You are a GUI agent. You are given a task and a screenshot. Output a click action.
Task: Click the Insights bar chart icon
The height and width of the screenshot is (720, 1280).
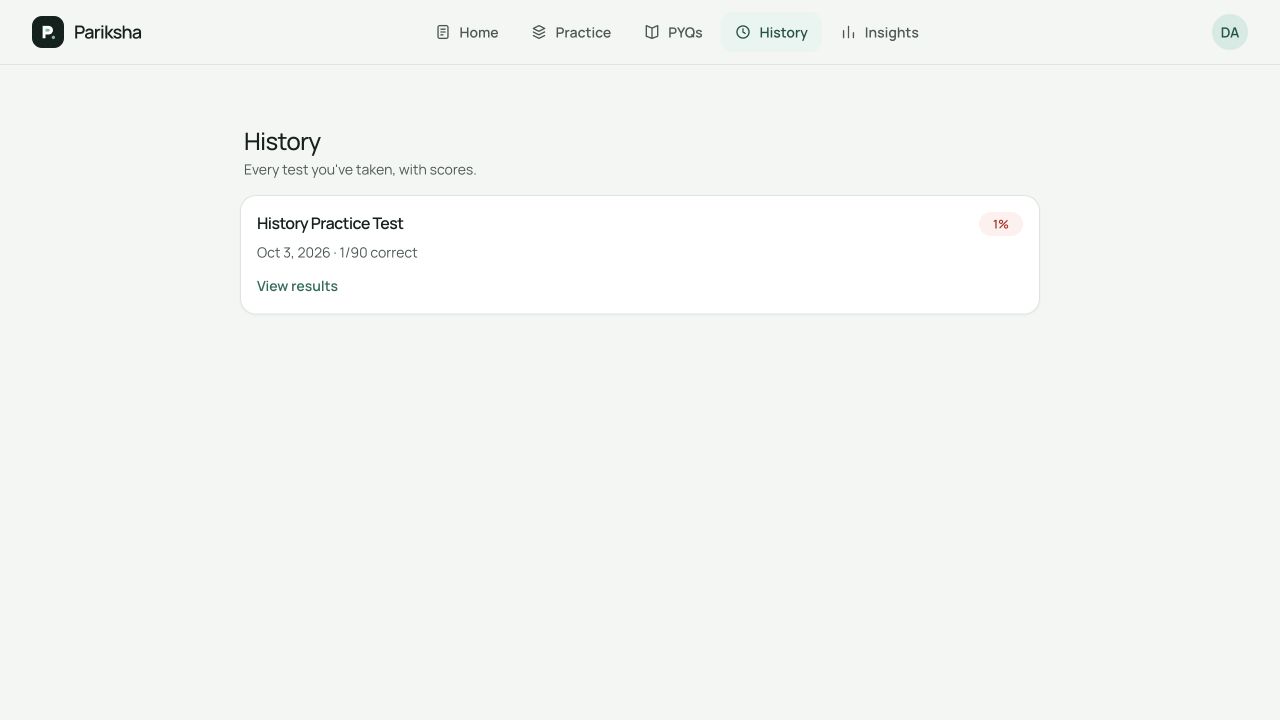[848, 32]
